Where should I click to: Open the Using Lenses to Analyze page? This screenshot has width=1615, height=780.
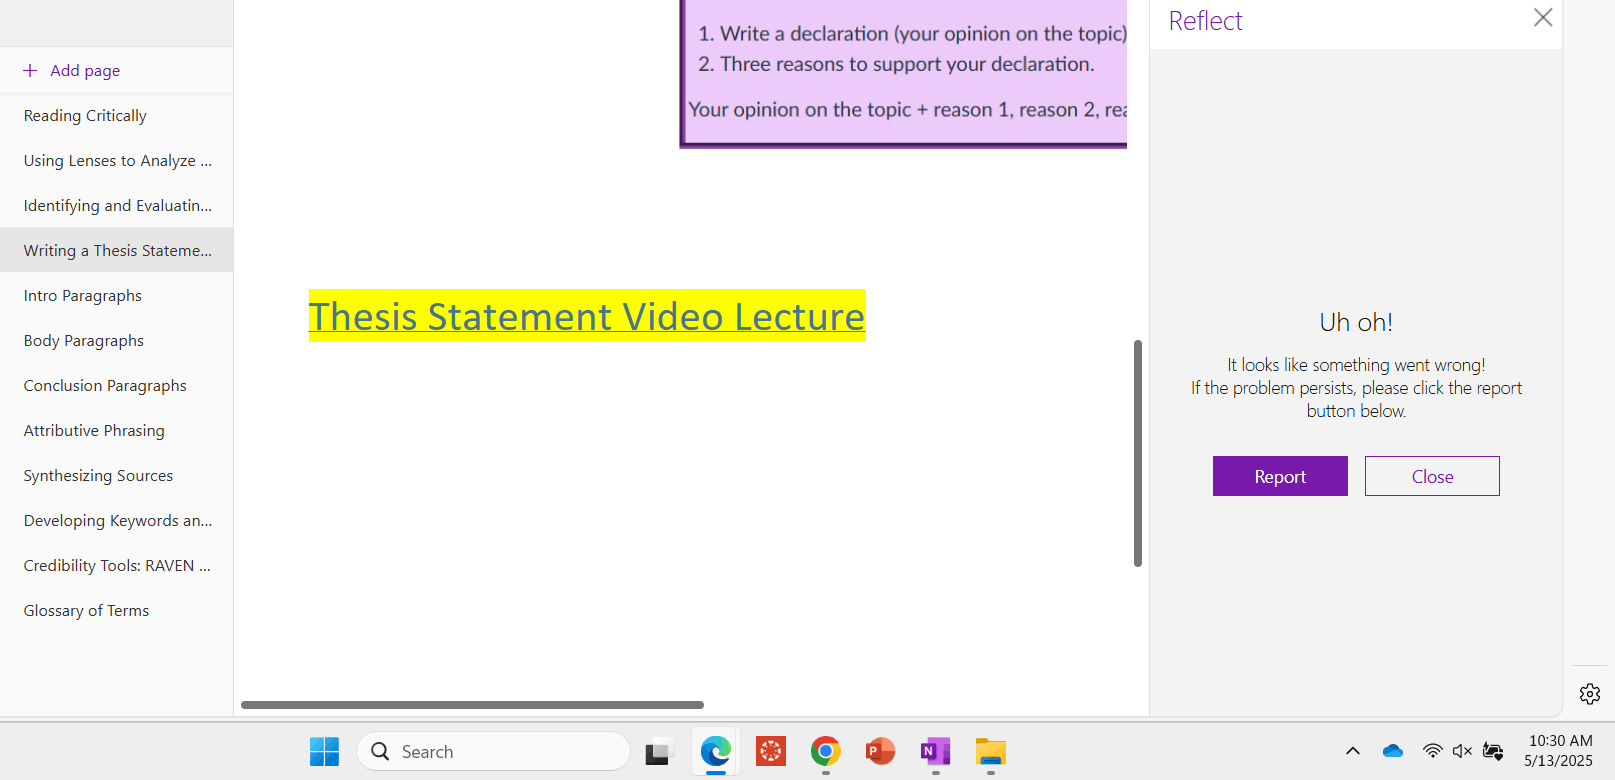tap(116, 160)
